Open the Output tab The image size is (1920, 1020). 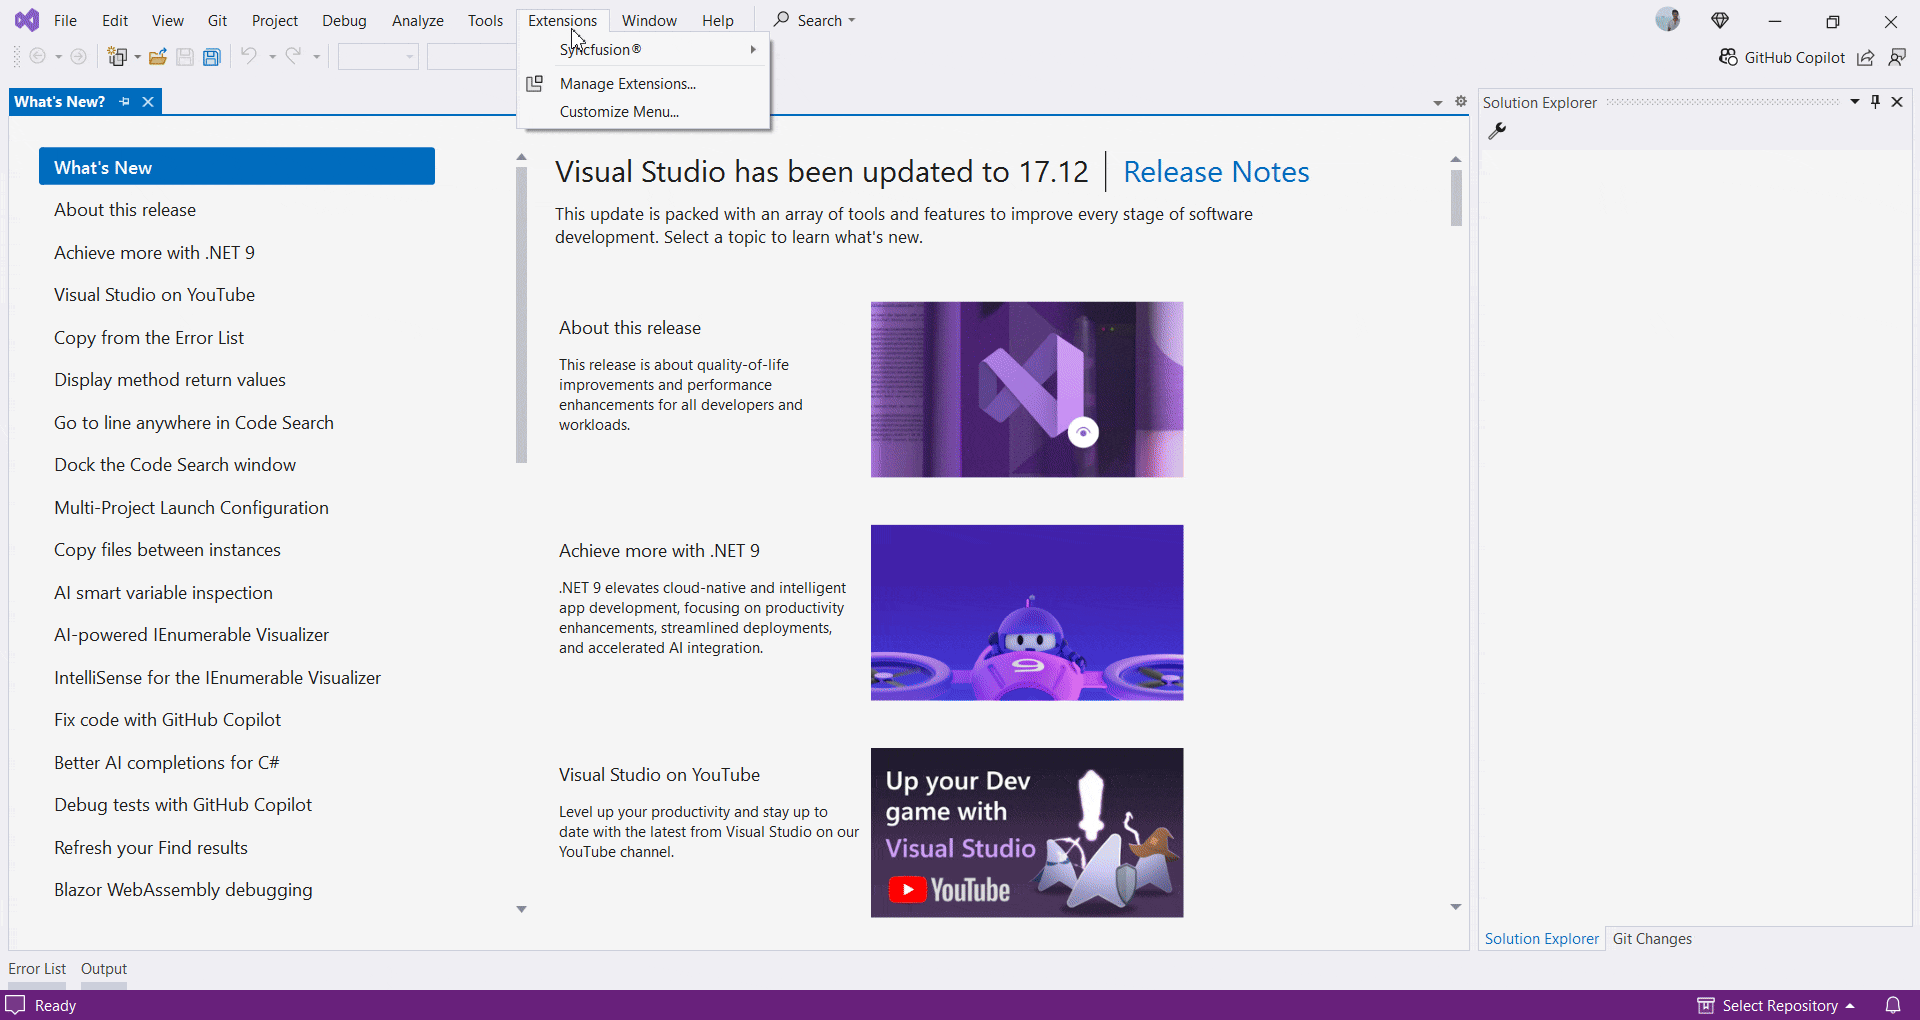[x=104, y=969]
